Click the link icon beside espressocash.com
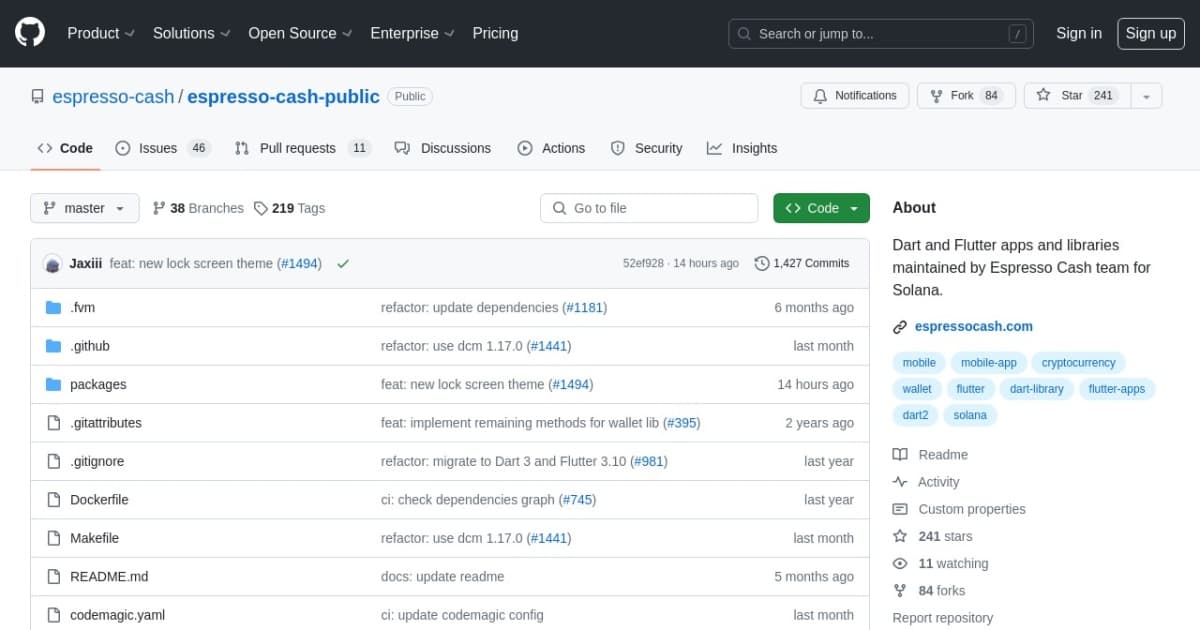Viewport: 1200px width, 630px height. 900,326
